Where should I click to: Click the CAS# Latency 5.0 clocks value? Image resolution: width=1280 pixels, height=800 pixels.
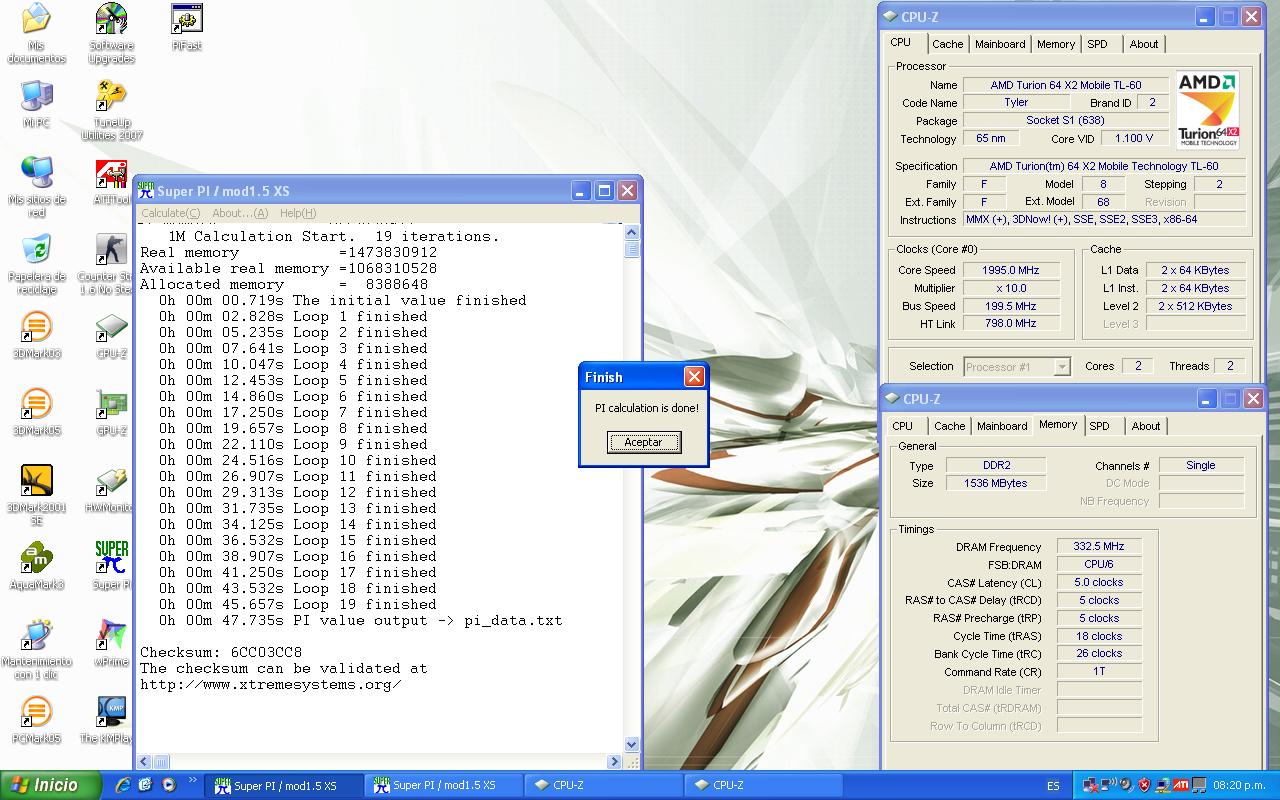1098,582
